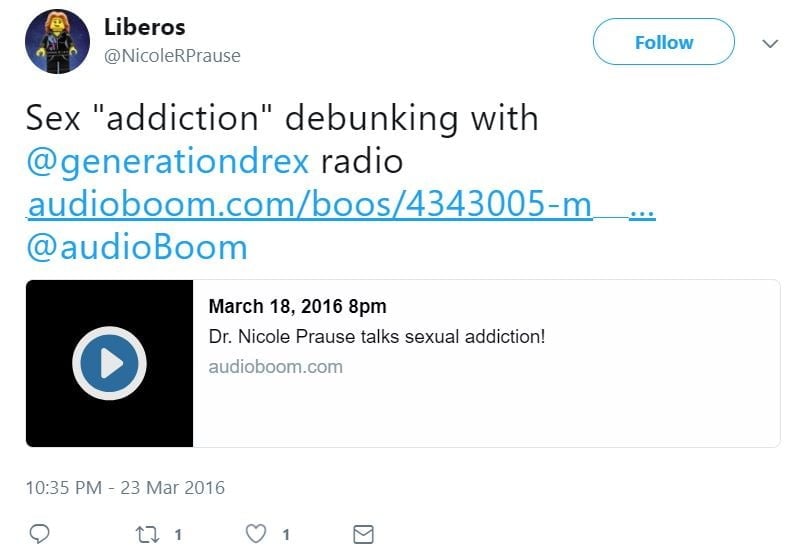
Task: Expand tweet options with the chevron arrow
Action: tap(770, 44)
